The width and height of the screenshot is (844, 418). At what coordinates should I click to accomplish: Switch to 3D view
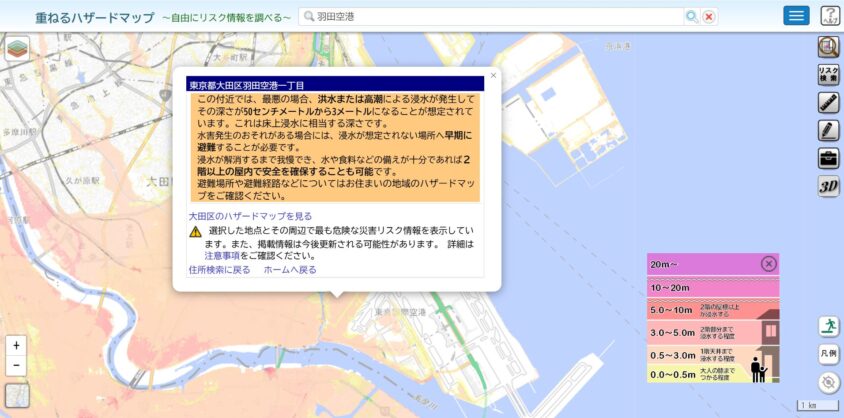click(x=828, y=186)
